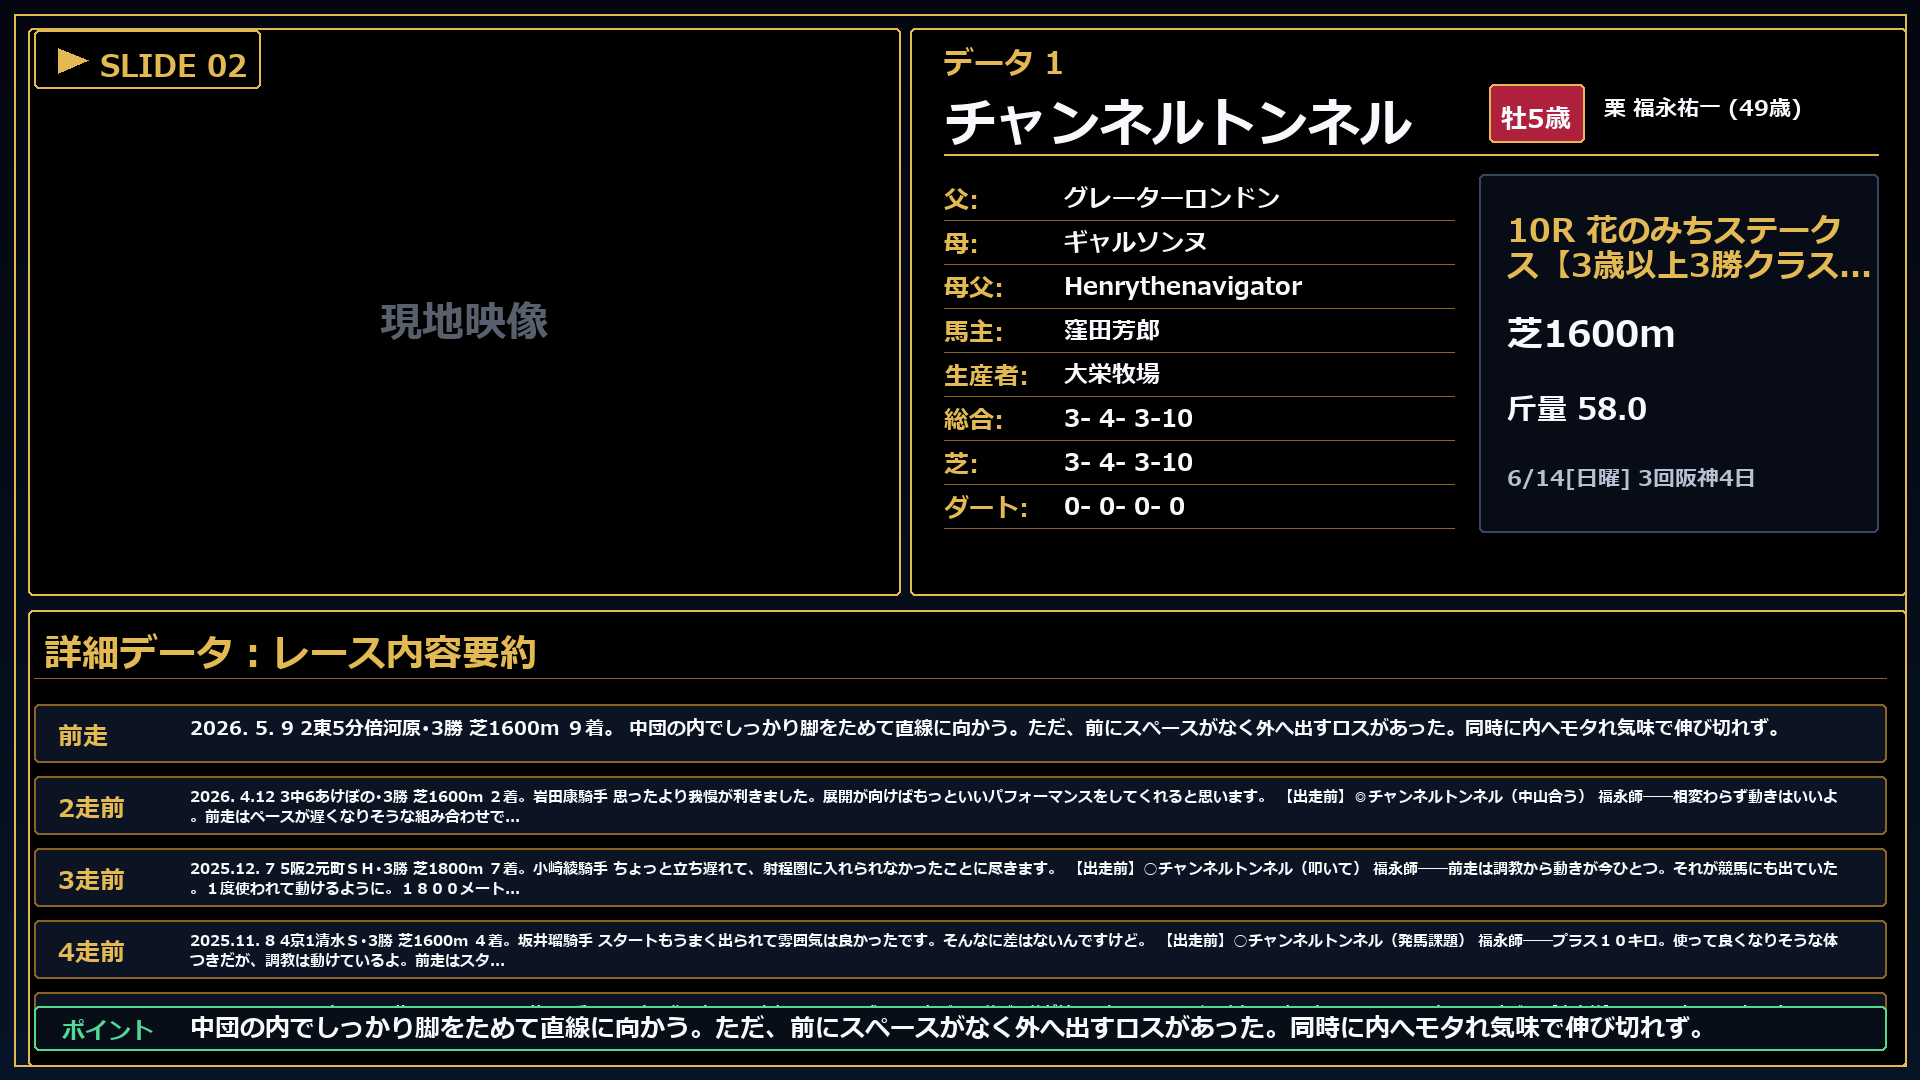1920x1080 pixels.
Task: Click the green ポイント label
Action: 108,1029
